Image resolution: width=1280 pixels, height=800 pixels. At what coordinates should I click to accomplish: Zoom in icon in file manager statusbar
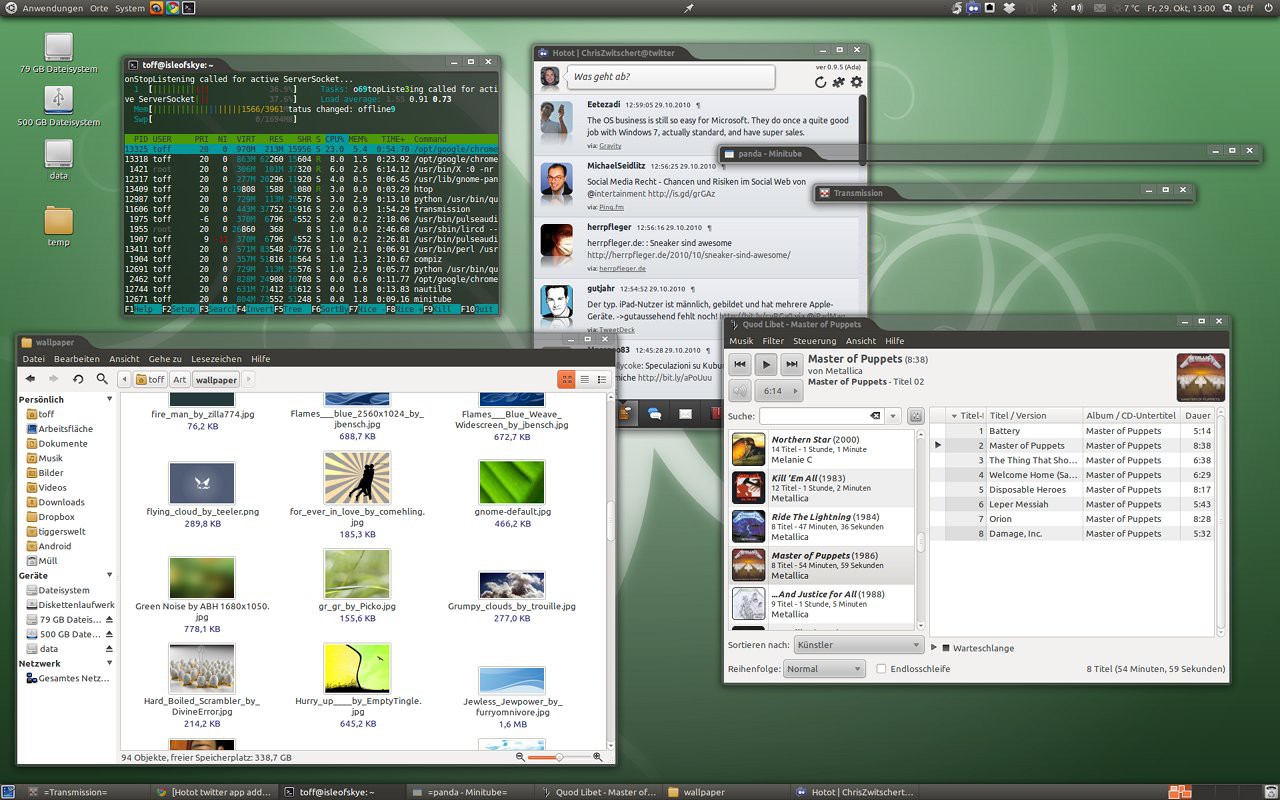[598, 757]
